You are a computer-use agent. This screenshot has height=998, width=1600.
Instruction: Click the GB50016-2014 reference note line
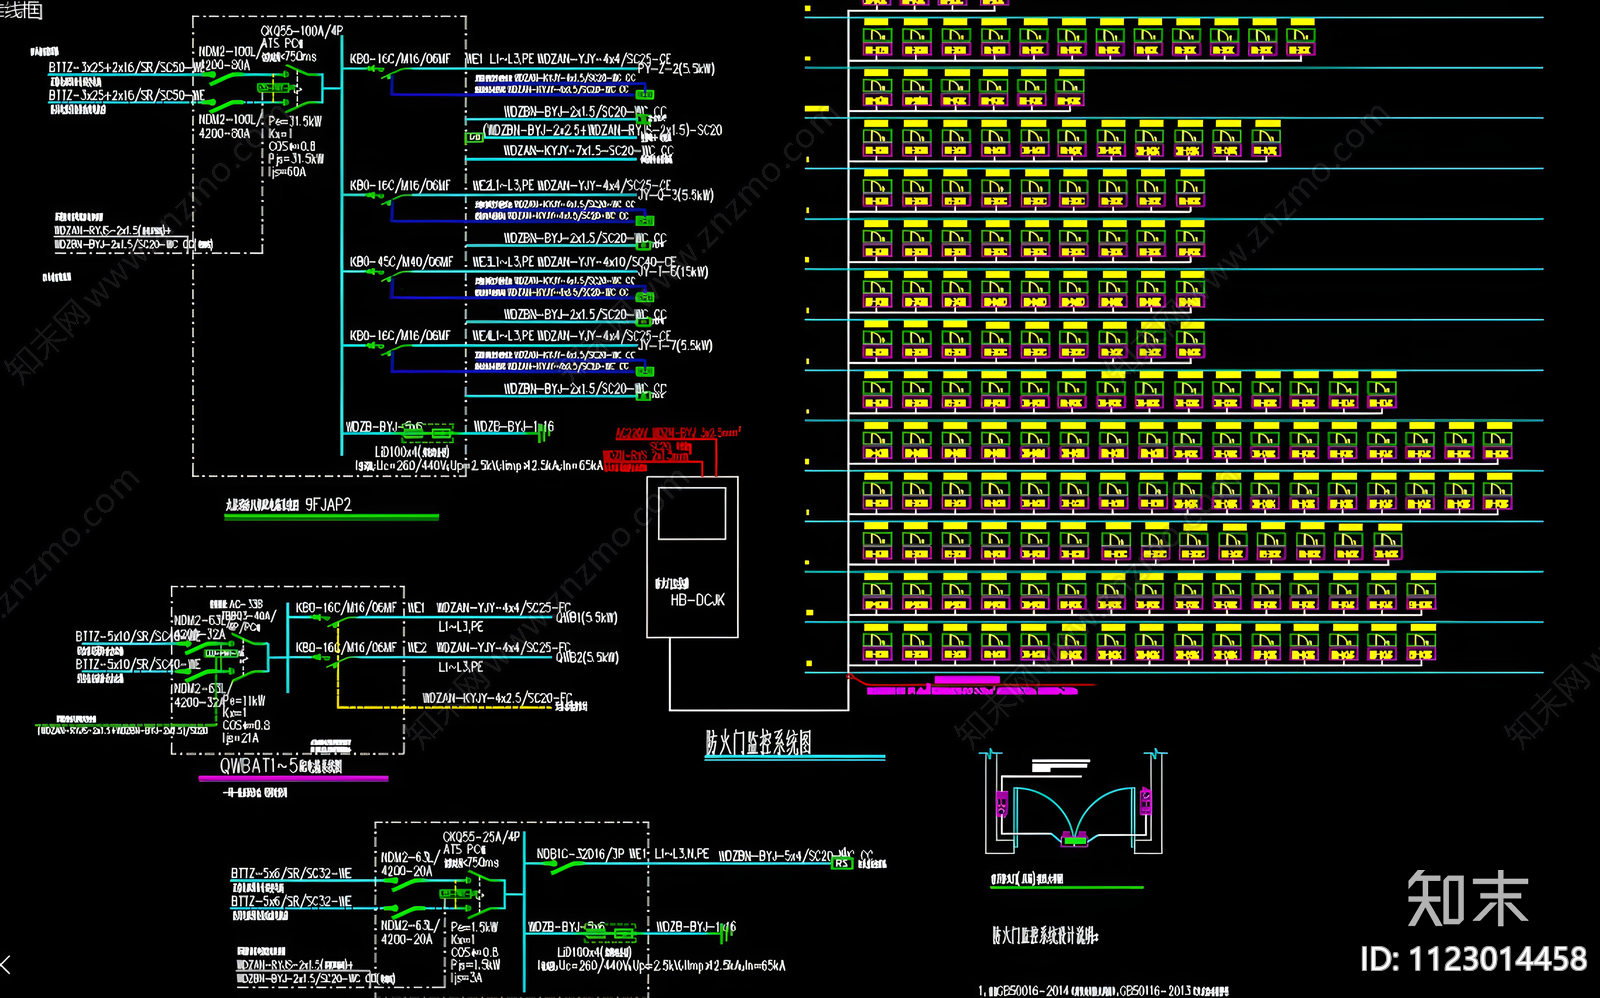click(1103, 991)
